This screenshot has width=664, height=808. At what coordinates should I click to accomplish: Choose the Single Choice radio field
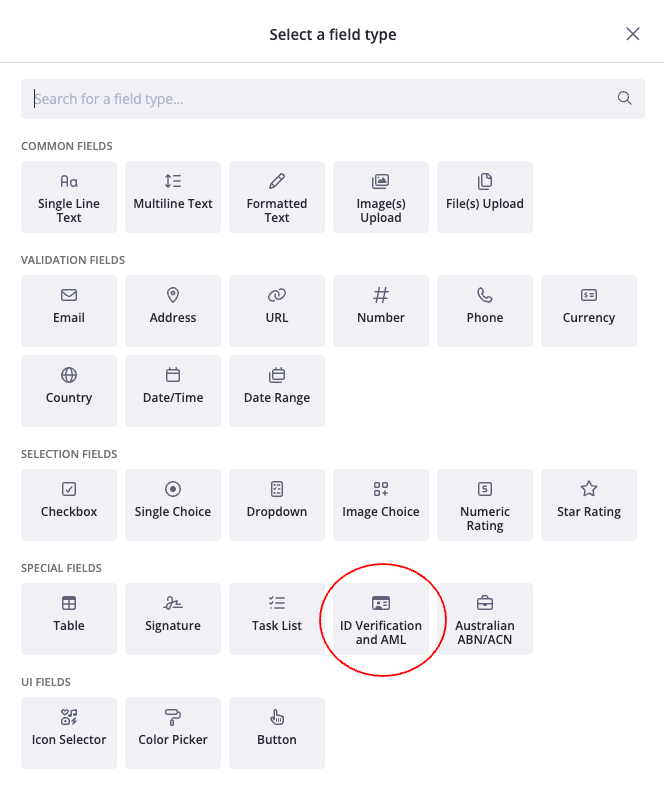pos(173,505)
